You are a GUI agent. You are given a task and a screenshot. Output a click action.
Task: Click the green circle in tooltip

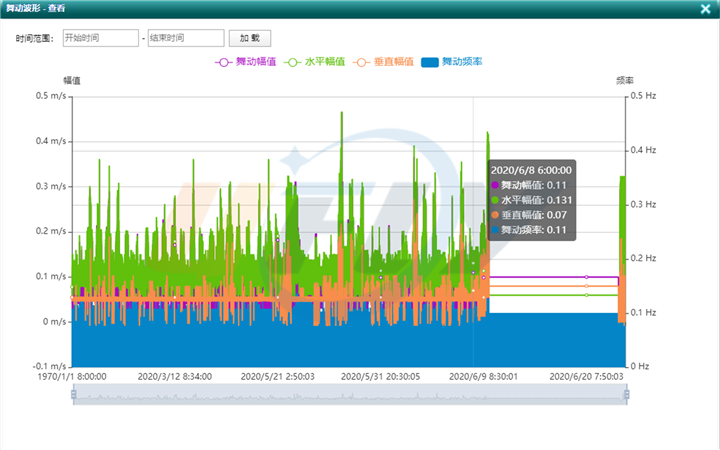coord(495,201)
